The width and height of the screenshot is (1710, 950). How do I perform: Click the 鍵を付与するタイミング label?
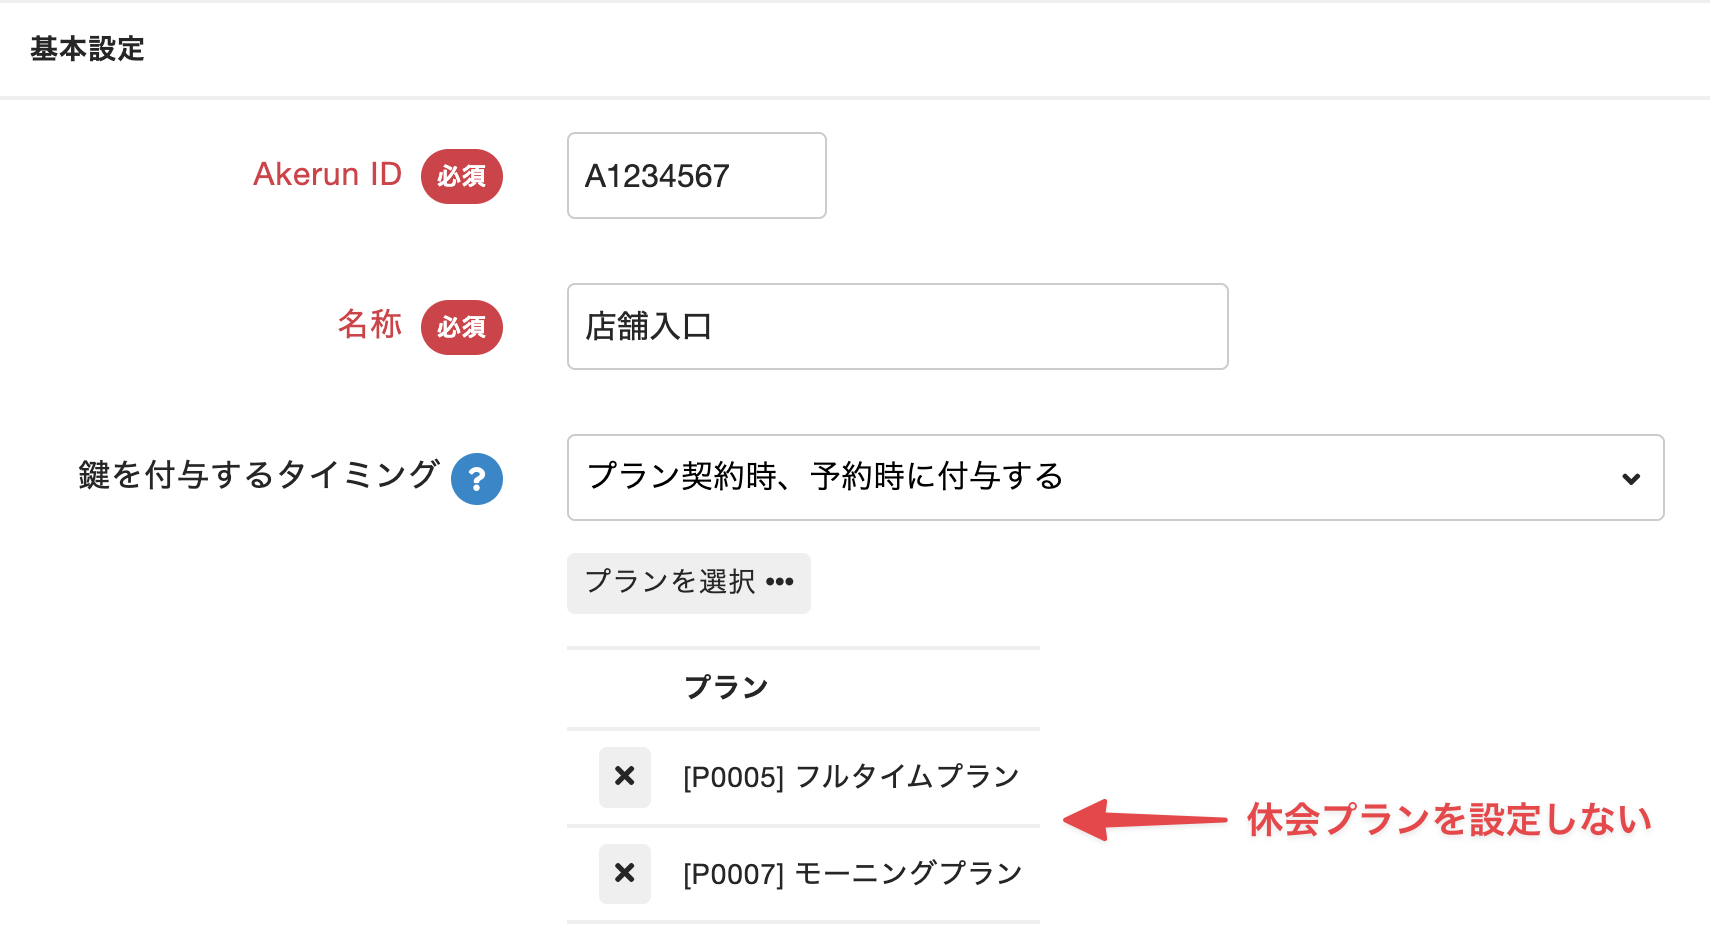[259, 475]
